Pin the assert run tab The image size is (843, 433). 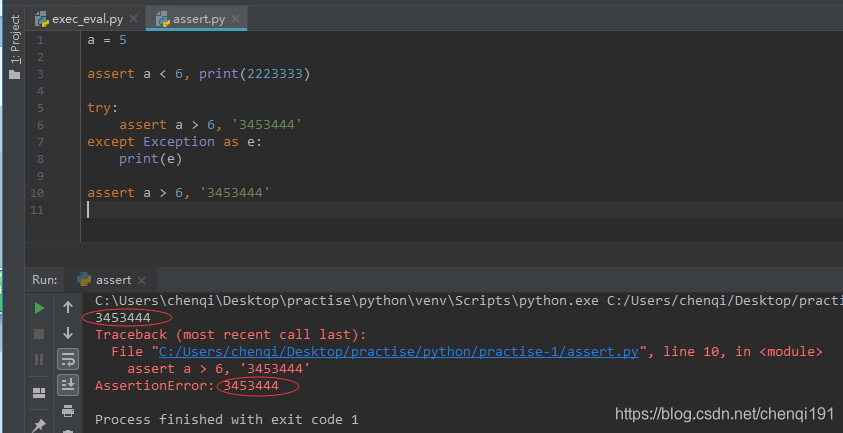[39, 426]
